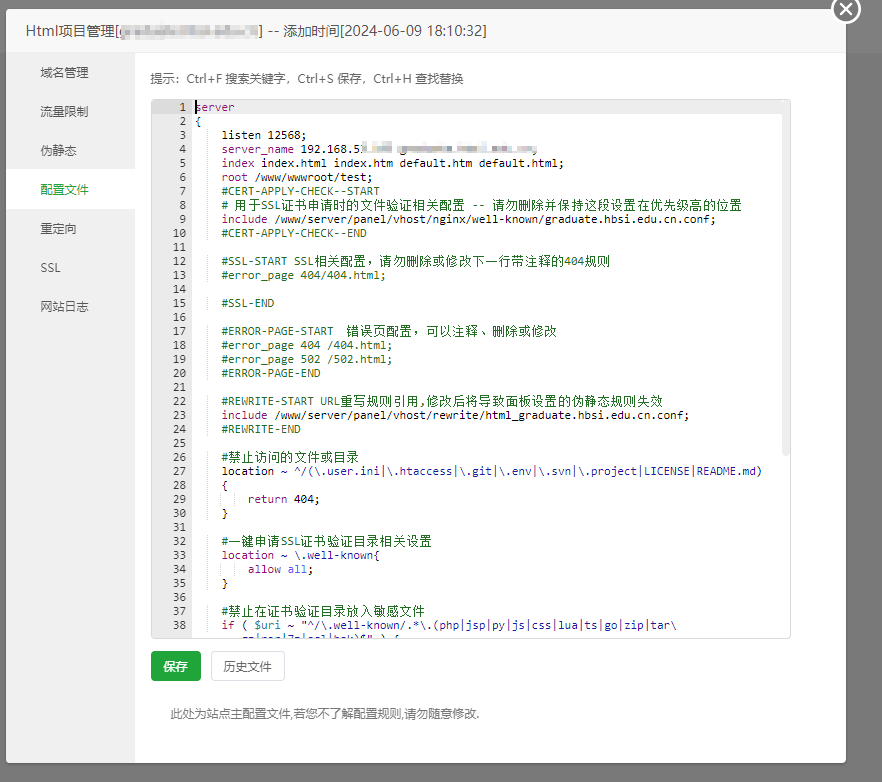Viewport: 882px width, 782px height.
Task: Click the '#CERT-APPLY-CHECK--START' comment
Action: 300,191
